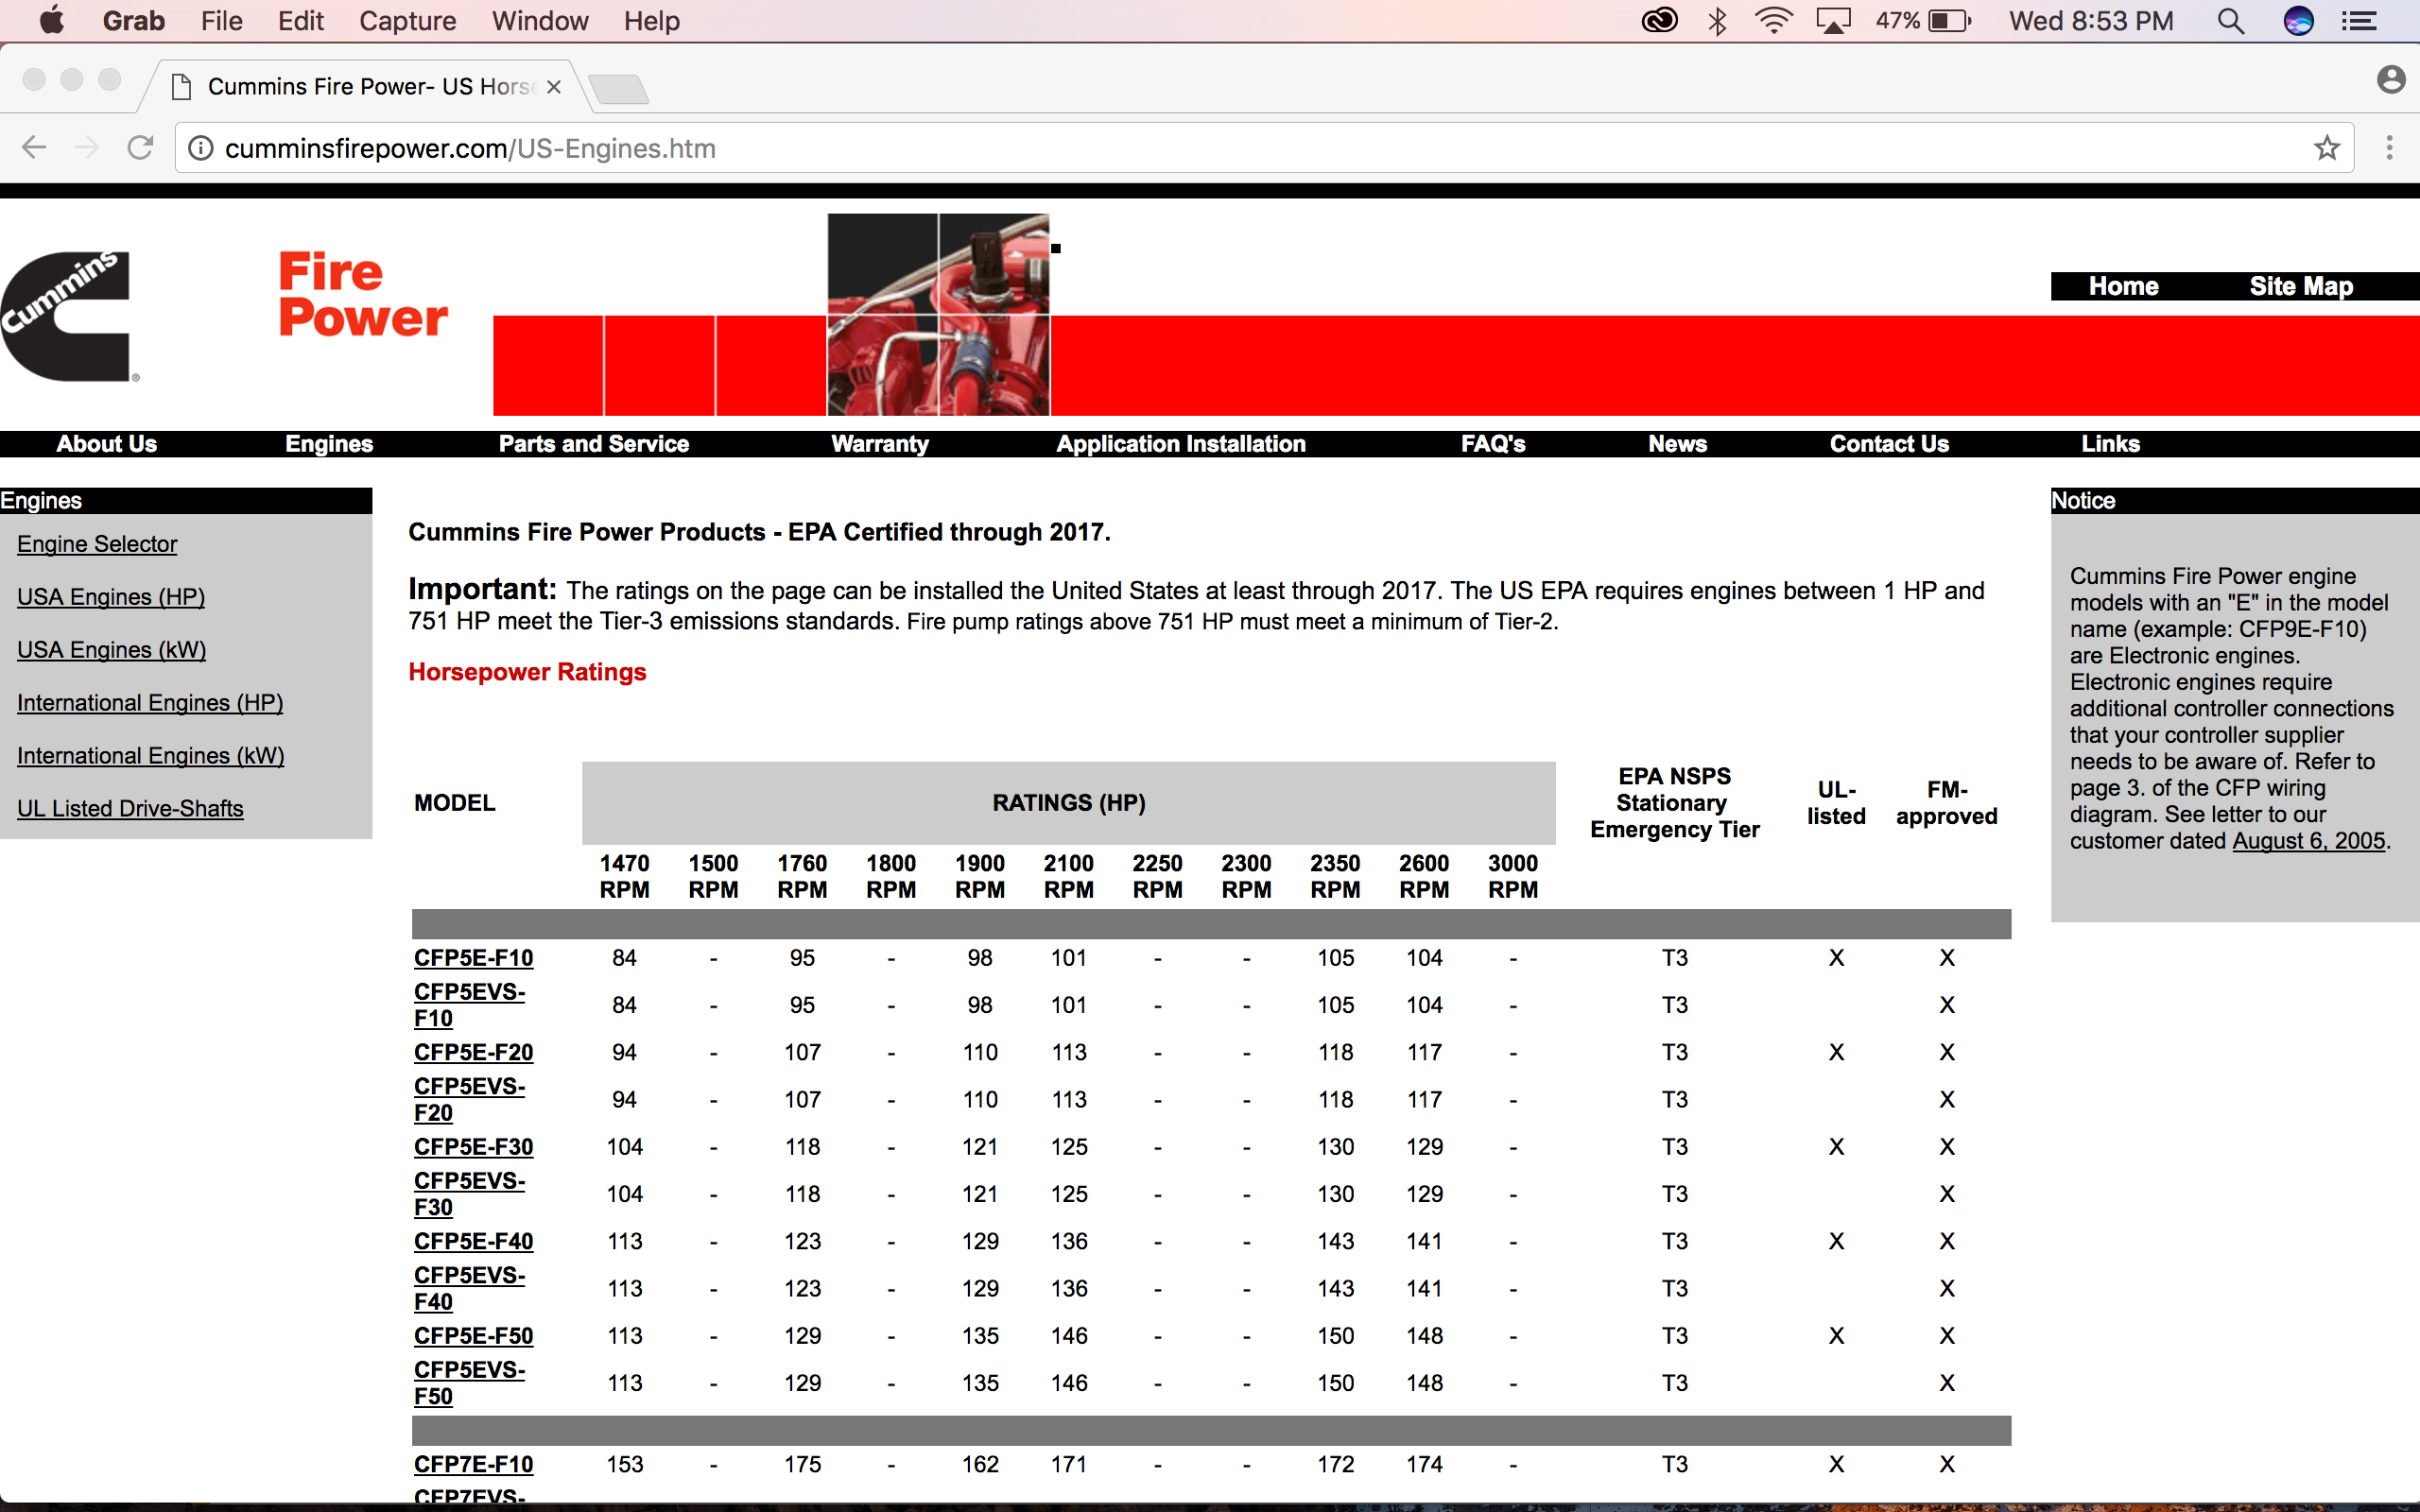Open the Edit menu
Screen dimensions: 2420x1512
click(300, 21)
